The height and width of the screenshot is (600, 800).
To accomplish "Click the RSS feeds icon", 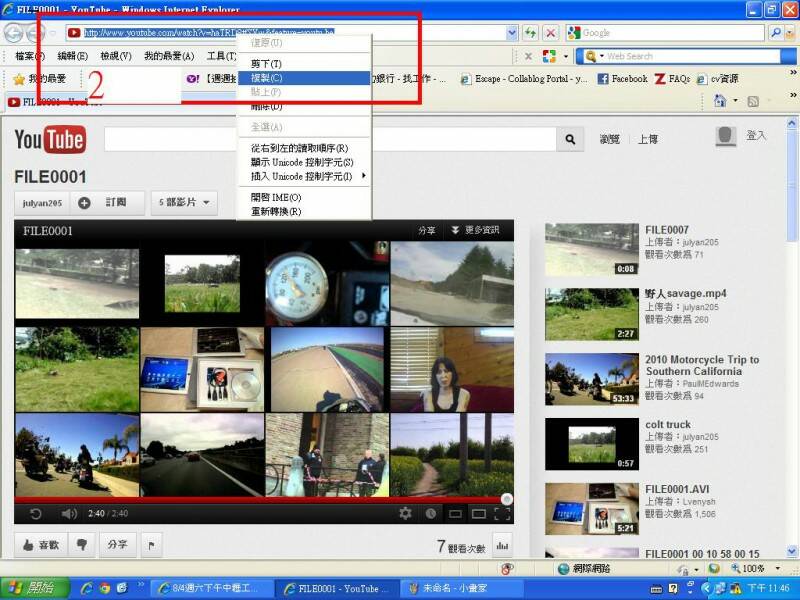I will click(x=753, y=101).
